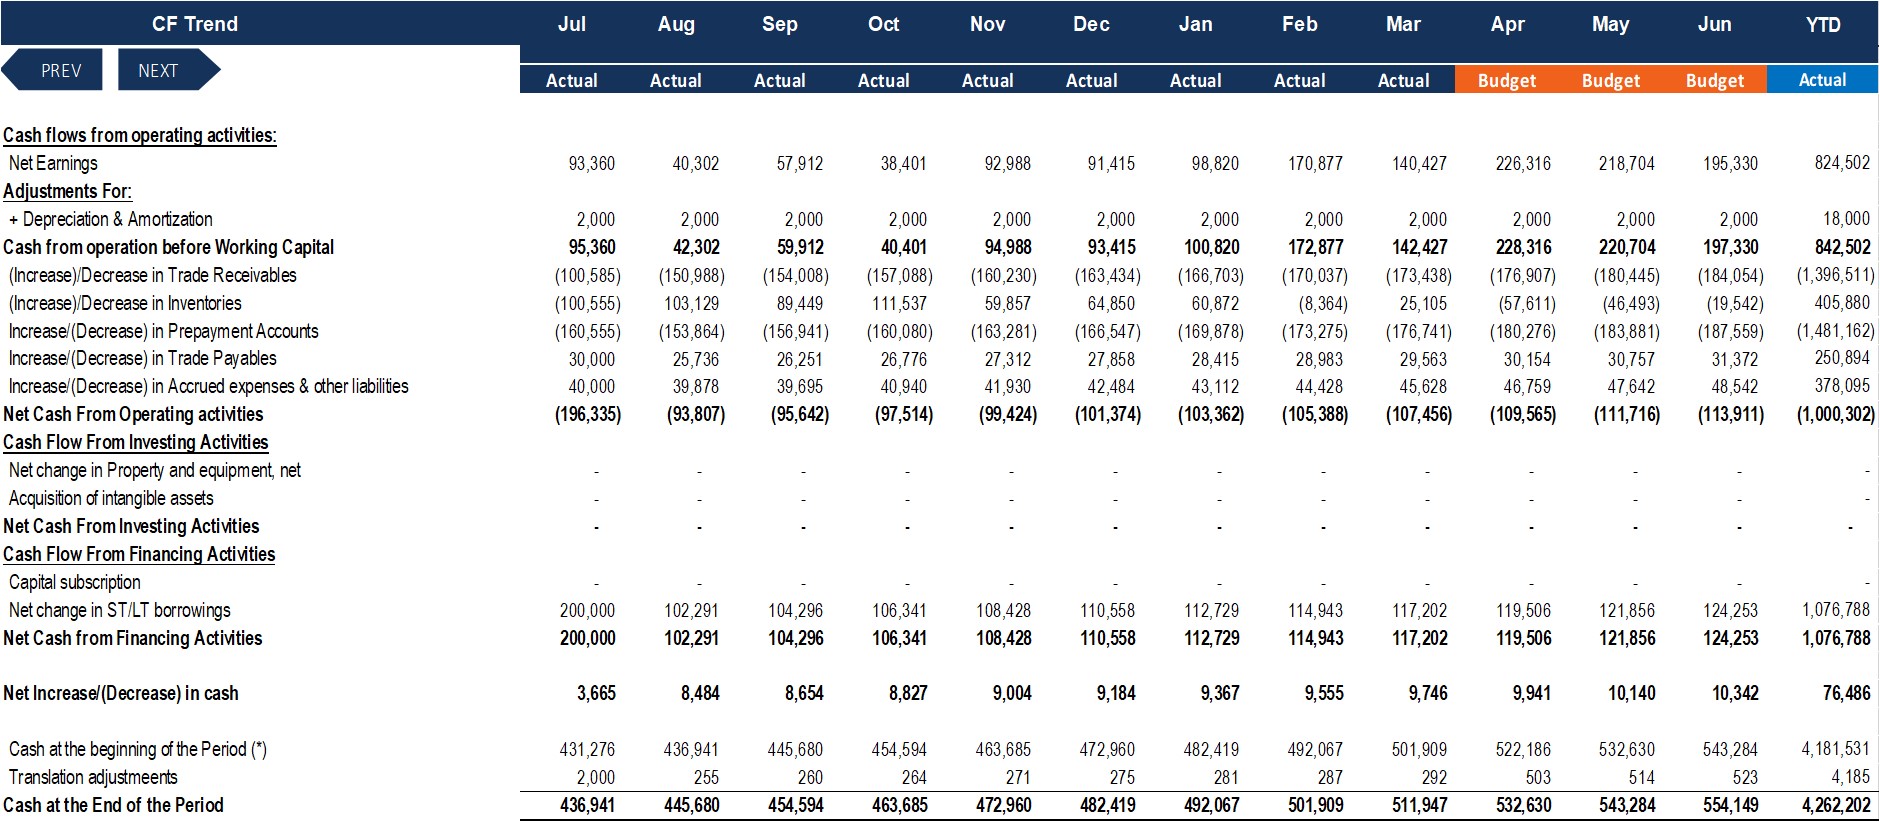
Task: Select 'Cash Flow From Financing Activities' heading
Action: [x=139, y=554]
